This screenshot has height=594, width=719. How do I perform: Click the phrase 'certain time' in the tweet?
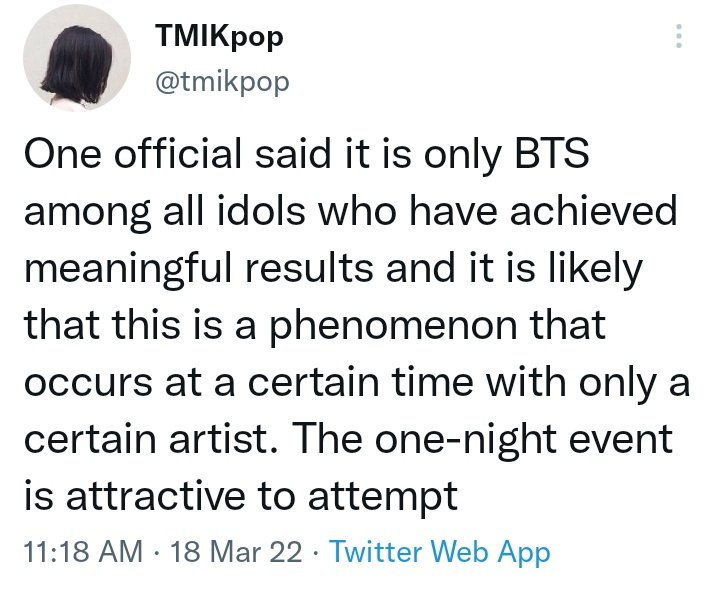pyautogui.click(x=361, y=382)
